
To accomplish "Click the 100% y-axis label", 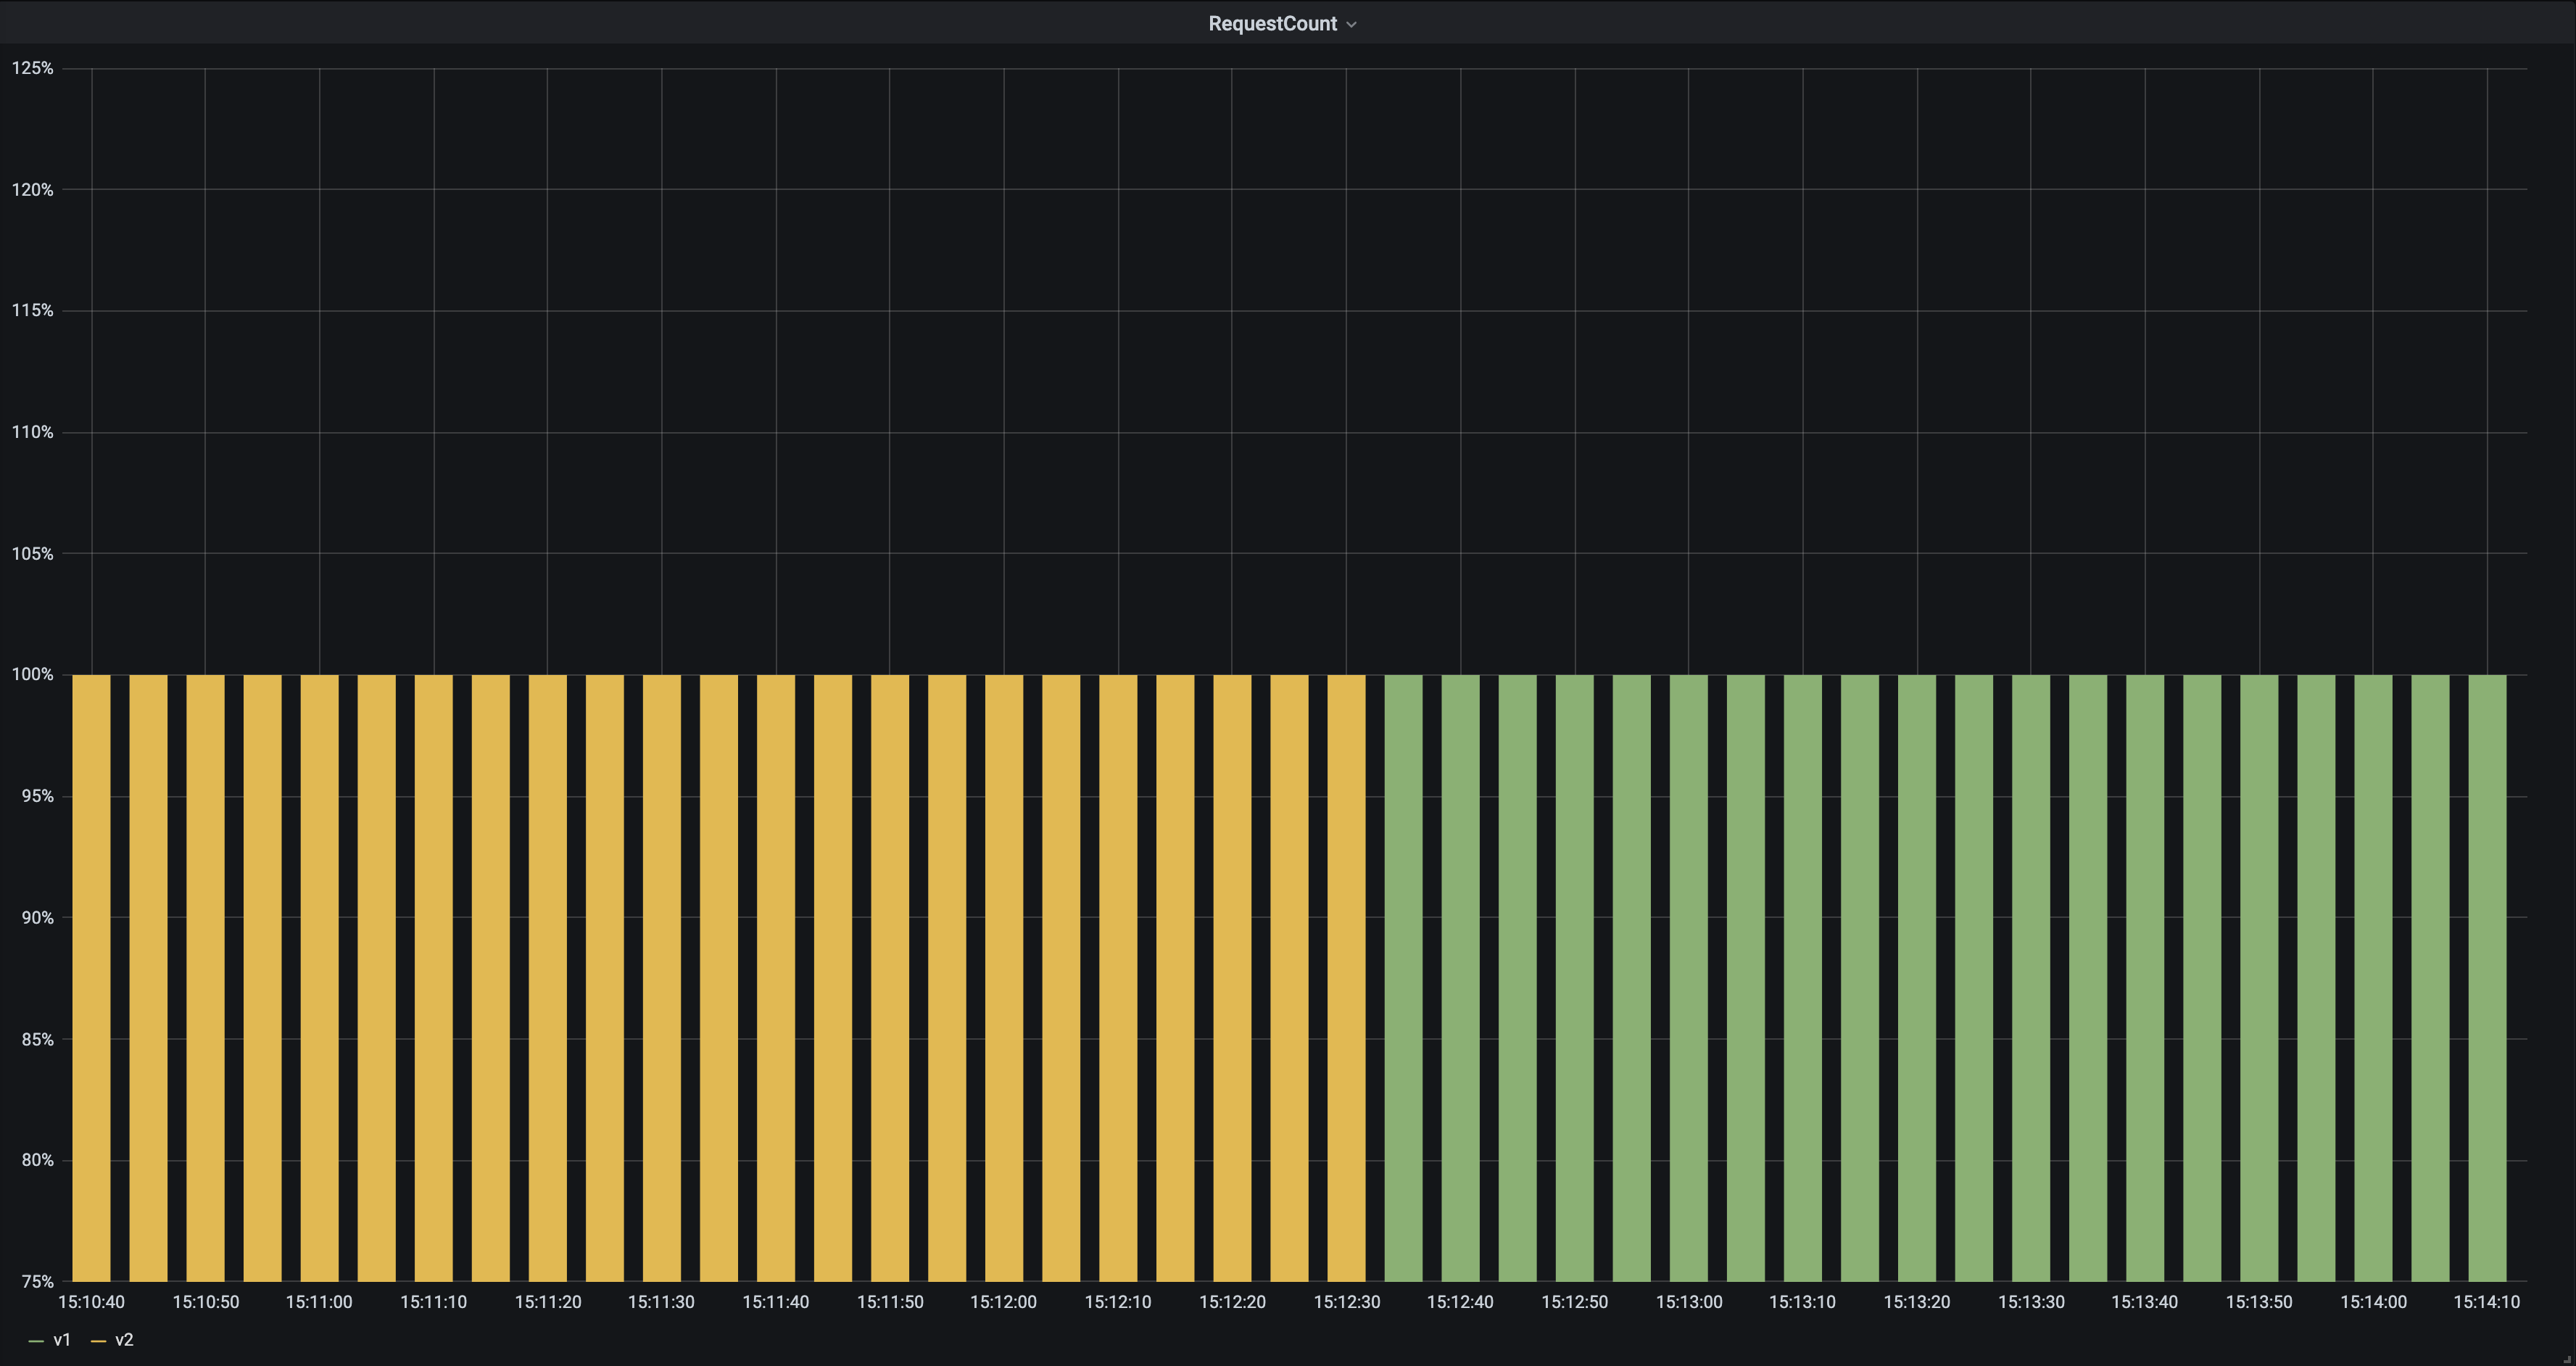I will pos(32,675).
